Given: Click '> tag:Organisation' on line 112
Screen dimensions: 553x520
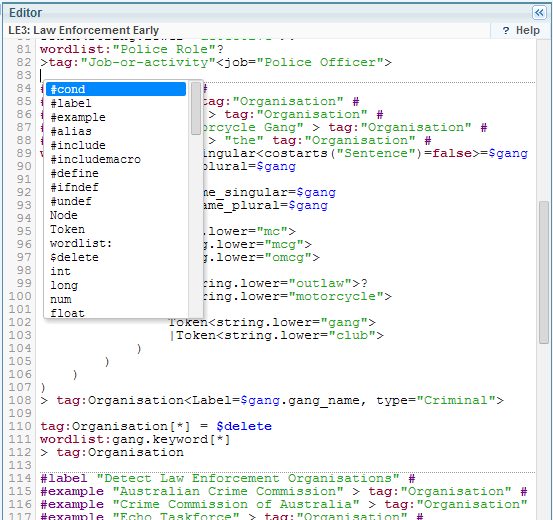Looking at the screenshot, I should [112, 452].
